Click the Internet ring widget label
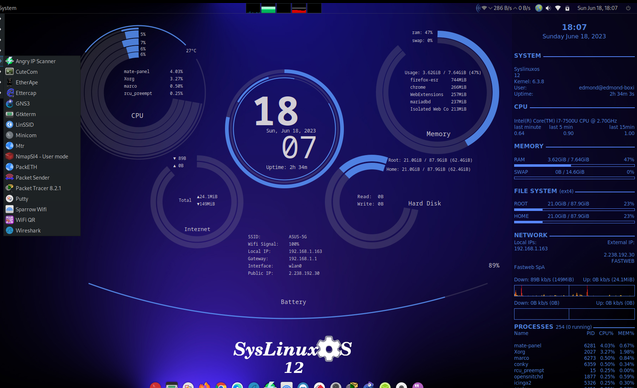Screen dimensions: 637x388 click(197, 229)
